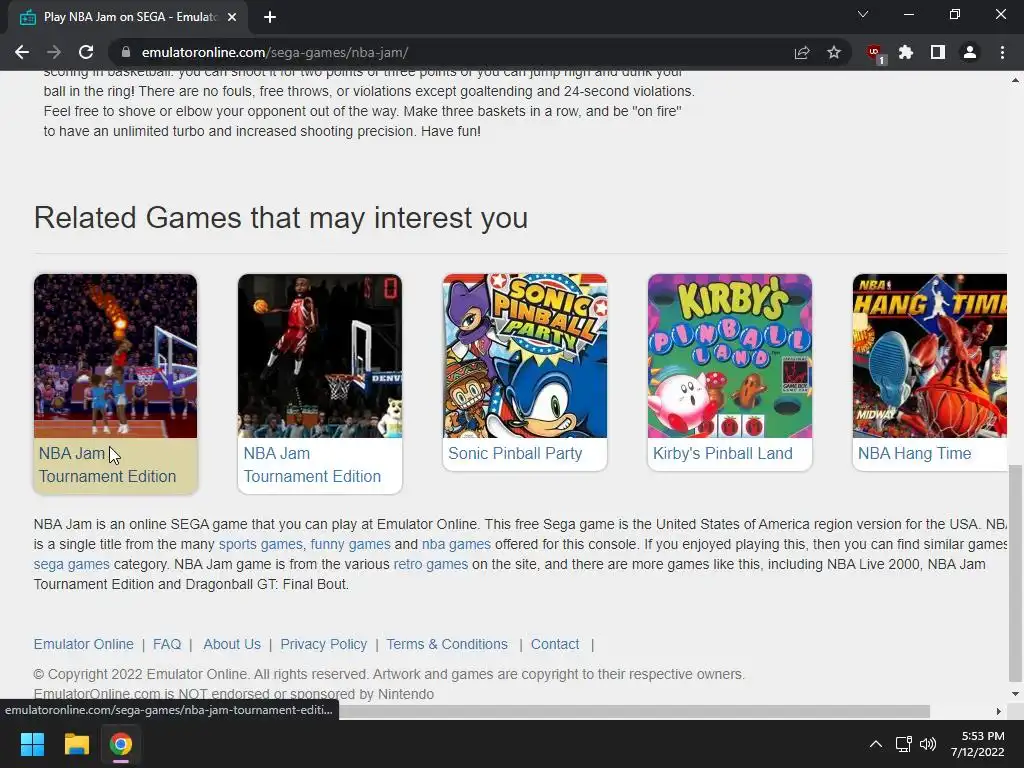Open the FAQ footer link
Viewport: 1024px width, 768px height.
coord(167,644)
